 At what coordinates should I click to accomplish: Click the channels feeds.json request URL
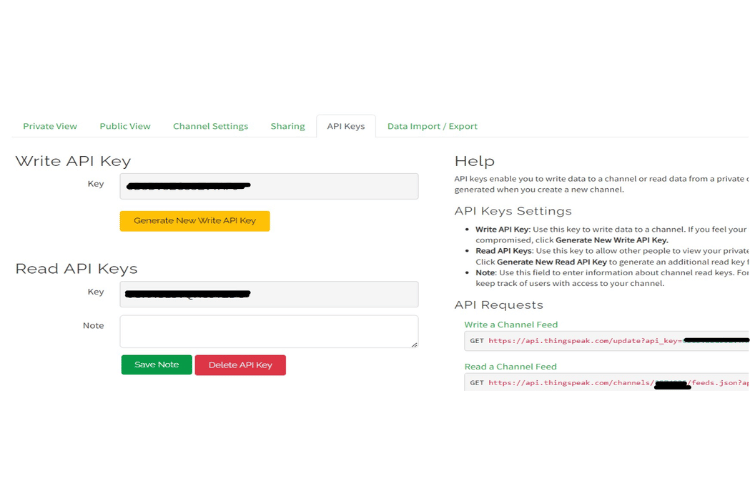(618, 383)
